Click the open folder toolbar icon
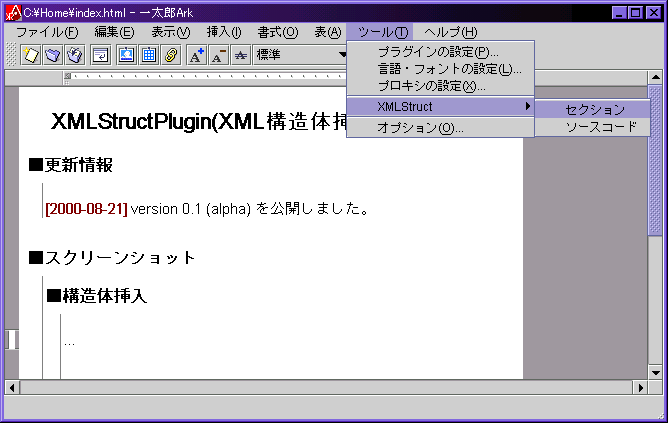This screenshot has width=668, height=423. point(53,55)
